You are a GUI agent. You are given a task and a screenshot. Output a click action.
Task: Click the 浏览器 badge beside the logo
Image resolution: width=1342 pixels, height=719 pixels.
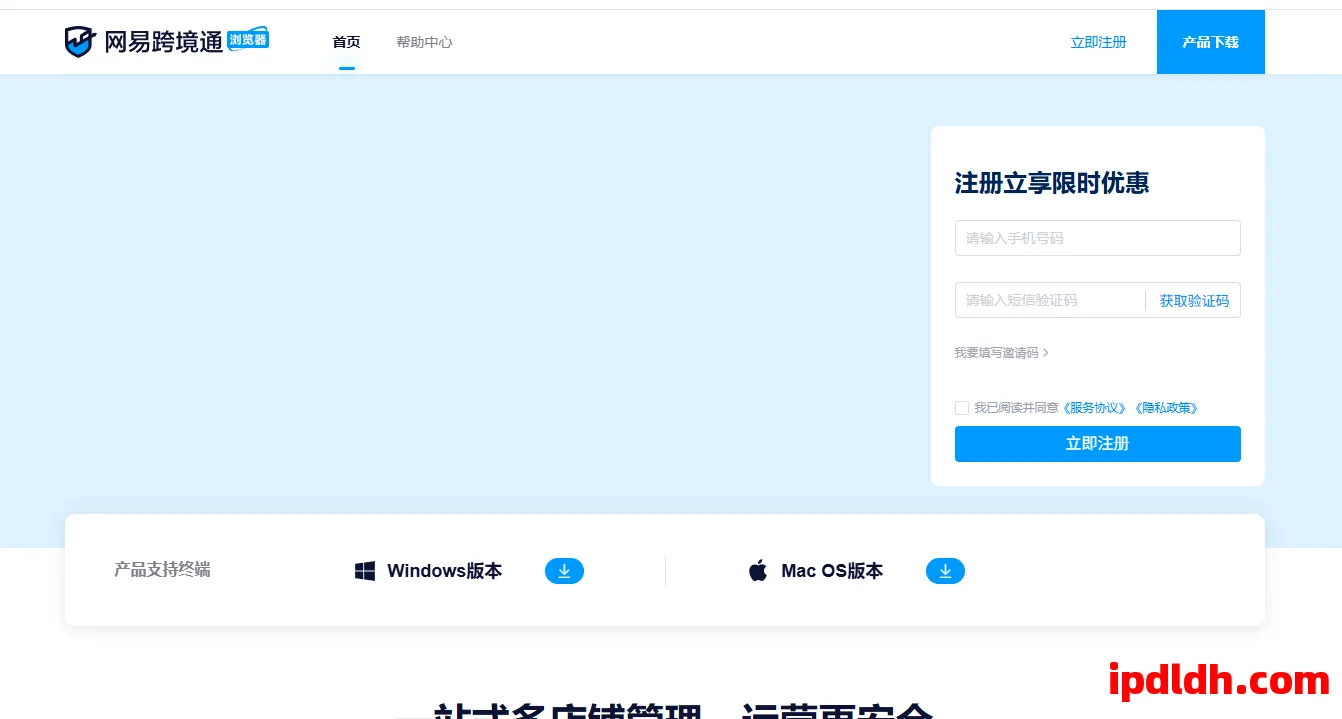click(x=247, y=39)
